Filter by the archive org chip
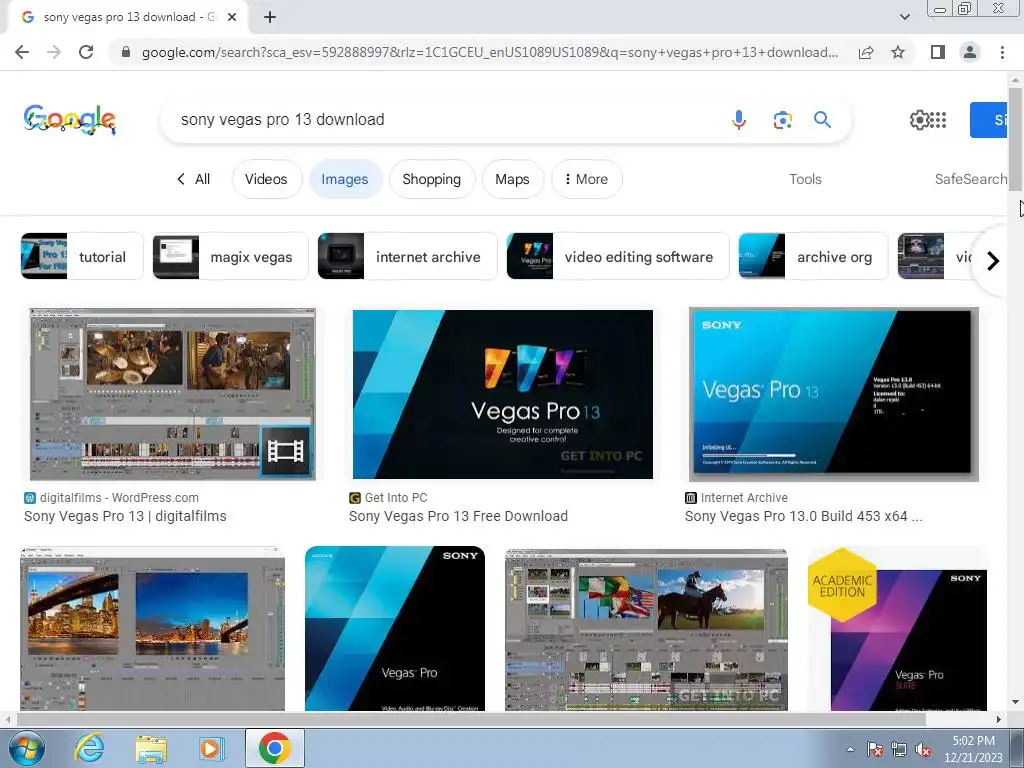 [813, 256]
